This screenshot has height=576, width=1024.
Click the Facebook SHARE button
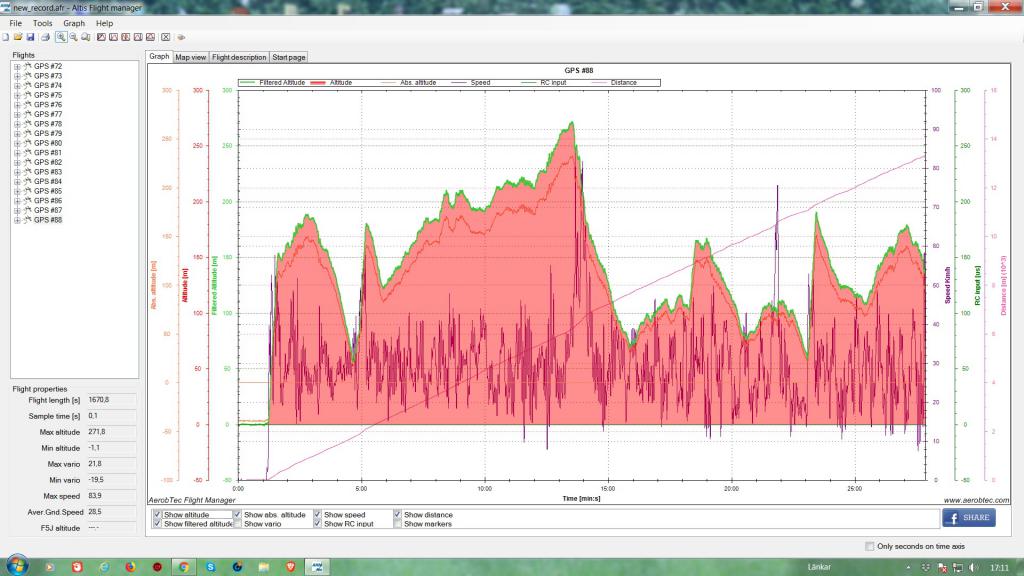pos(968,518)
